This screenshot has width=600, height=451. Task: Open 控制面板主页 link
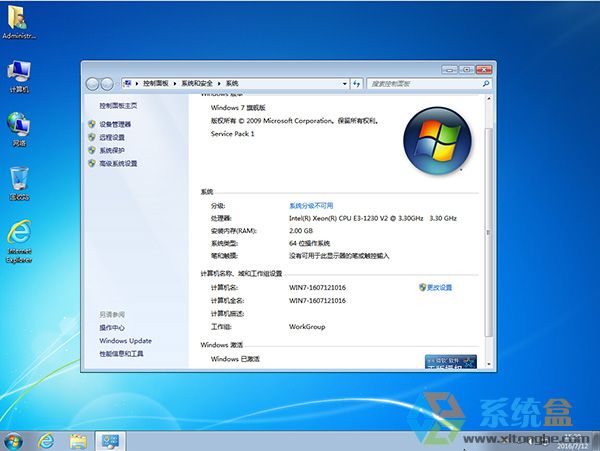point(118,106)
